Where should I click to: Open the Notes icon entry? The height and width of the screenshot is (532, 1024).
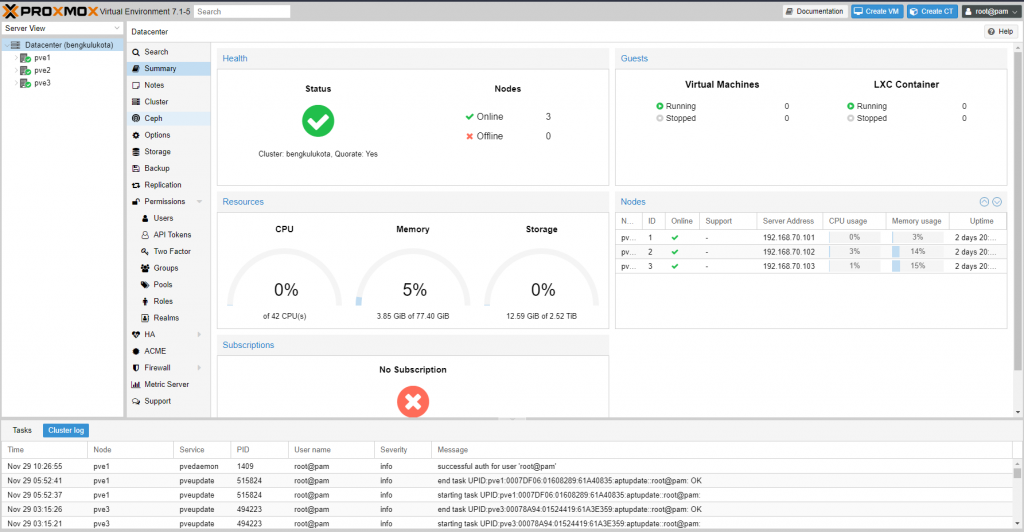click(x=136, y=86)
